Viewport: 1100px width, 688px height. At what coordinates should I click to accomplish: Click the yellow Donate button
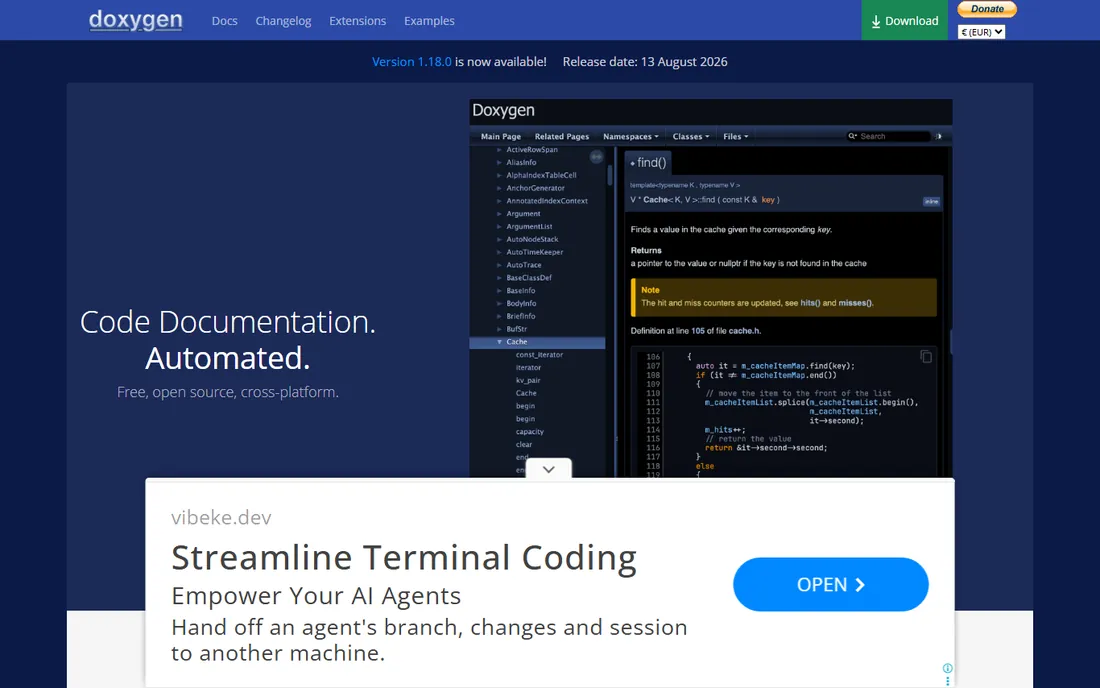(x=987, y=9)
